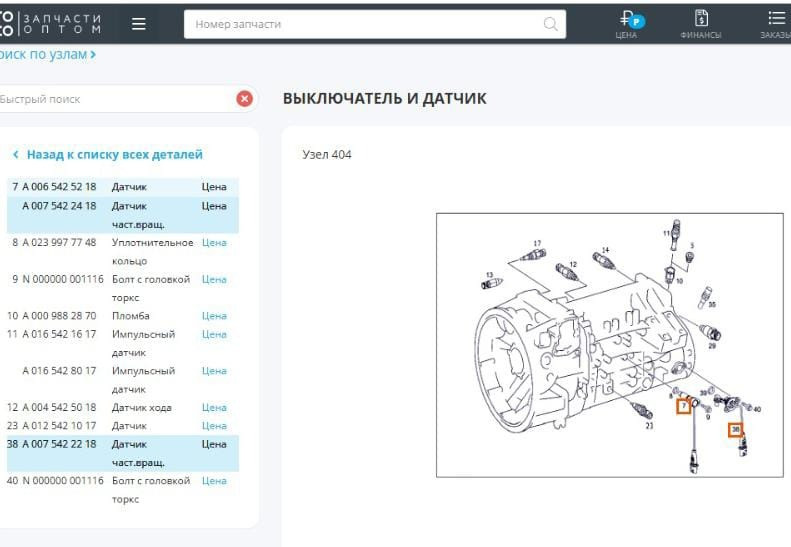Select part number A 023 997 77 48
Image resolution: width=791 pixels, height=547 pixels.
pyautogui.click(x=59, y=243)
